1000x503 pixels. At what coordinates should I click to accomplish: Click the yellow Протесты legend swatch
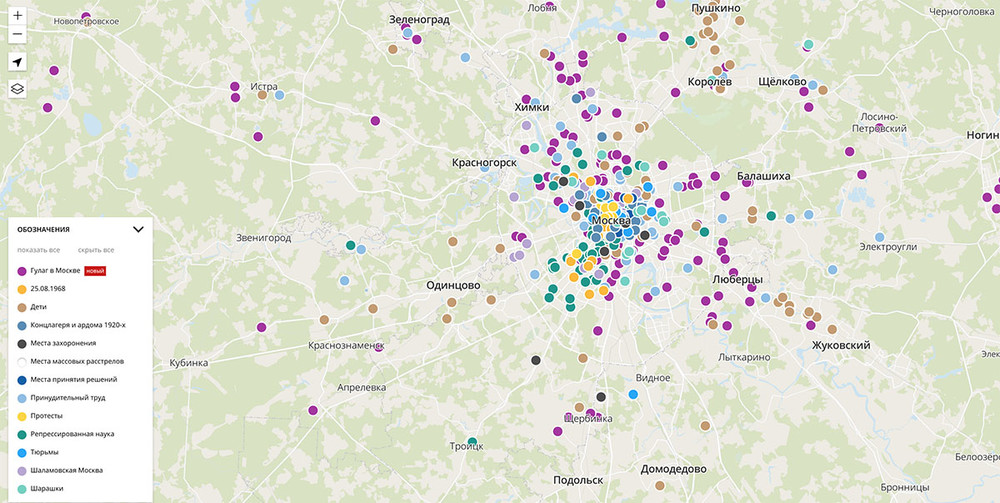(x=22, y=416)
